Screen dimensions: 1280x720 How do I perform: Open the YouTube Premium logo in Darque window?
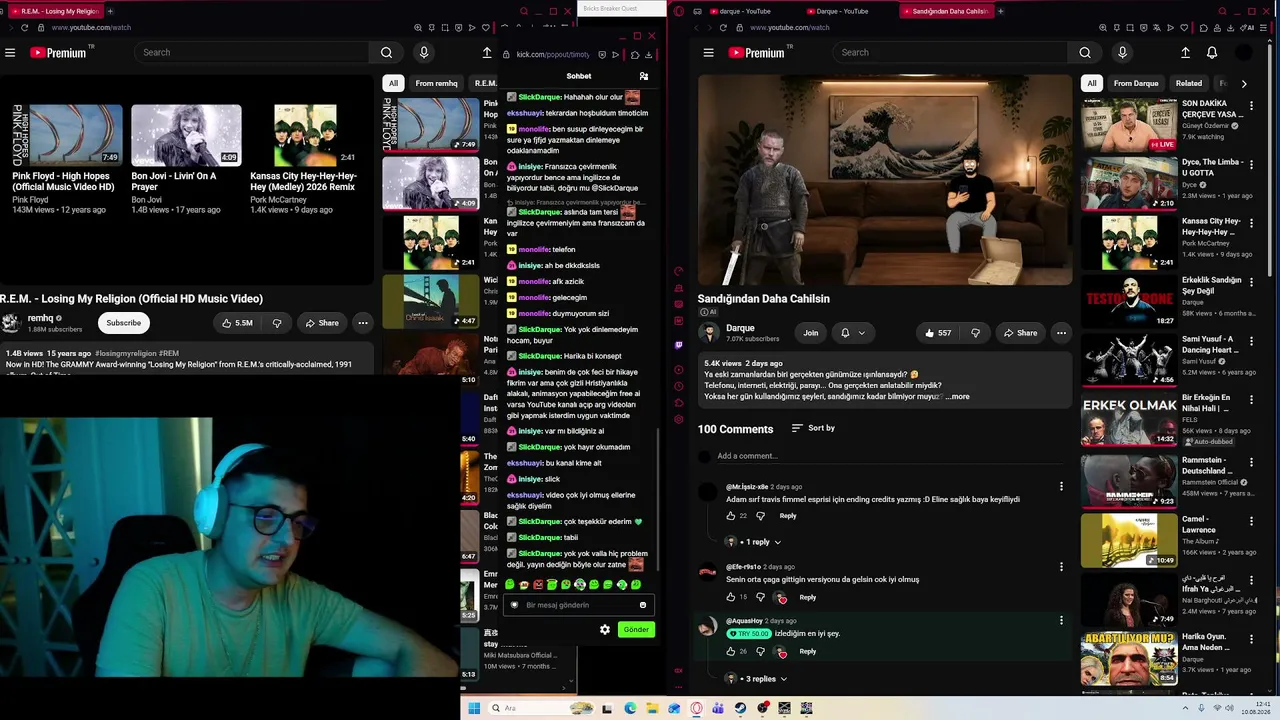click(758, 53)
